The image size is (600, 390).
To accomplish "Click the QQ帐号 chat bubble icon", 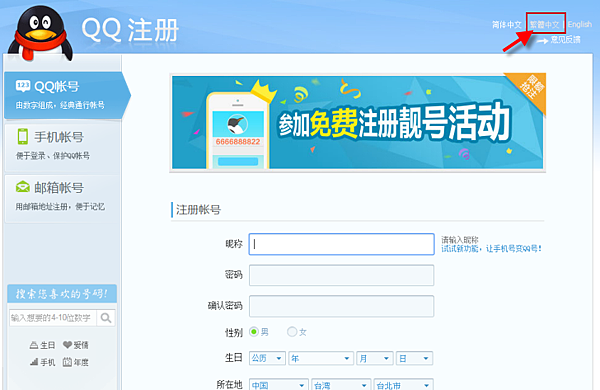I will (23, 86).
